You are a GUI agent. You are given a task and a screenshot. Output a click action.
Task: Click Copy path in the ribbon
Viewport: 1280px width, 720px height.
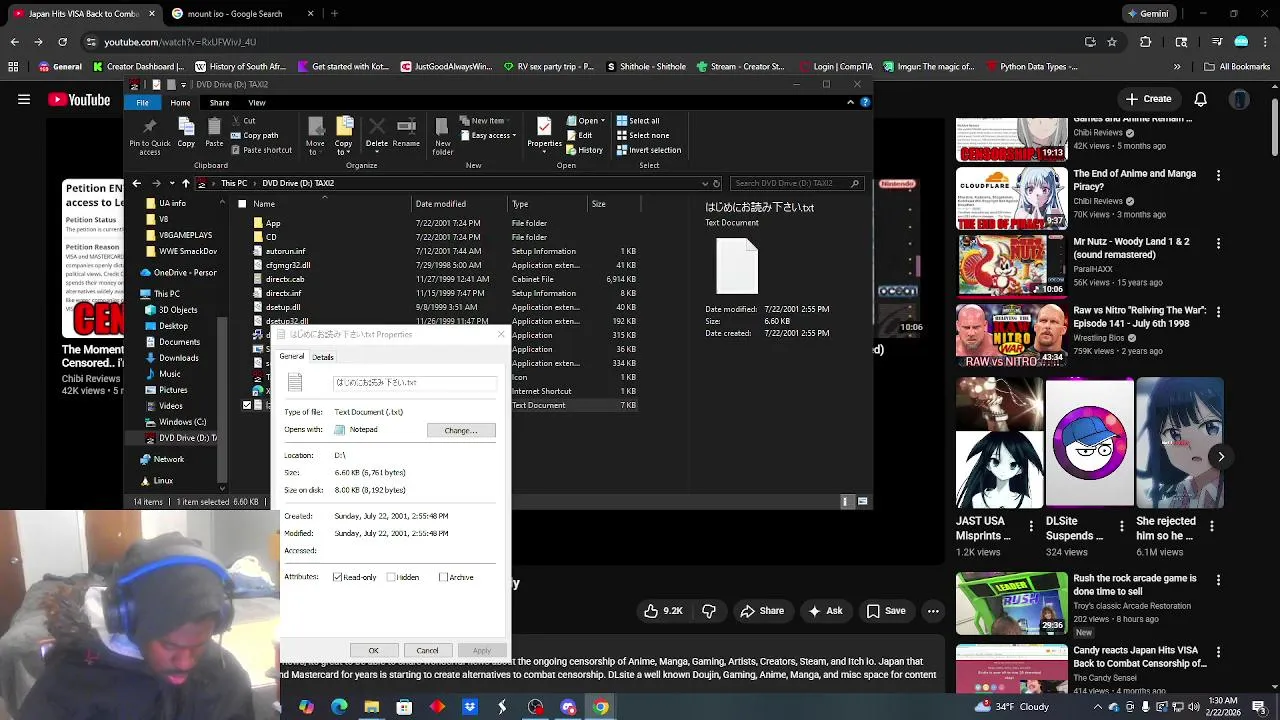pyautogui.click(x=254, y=135)
